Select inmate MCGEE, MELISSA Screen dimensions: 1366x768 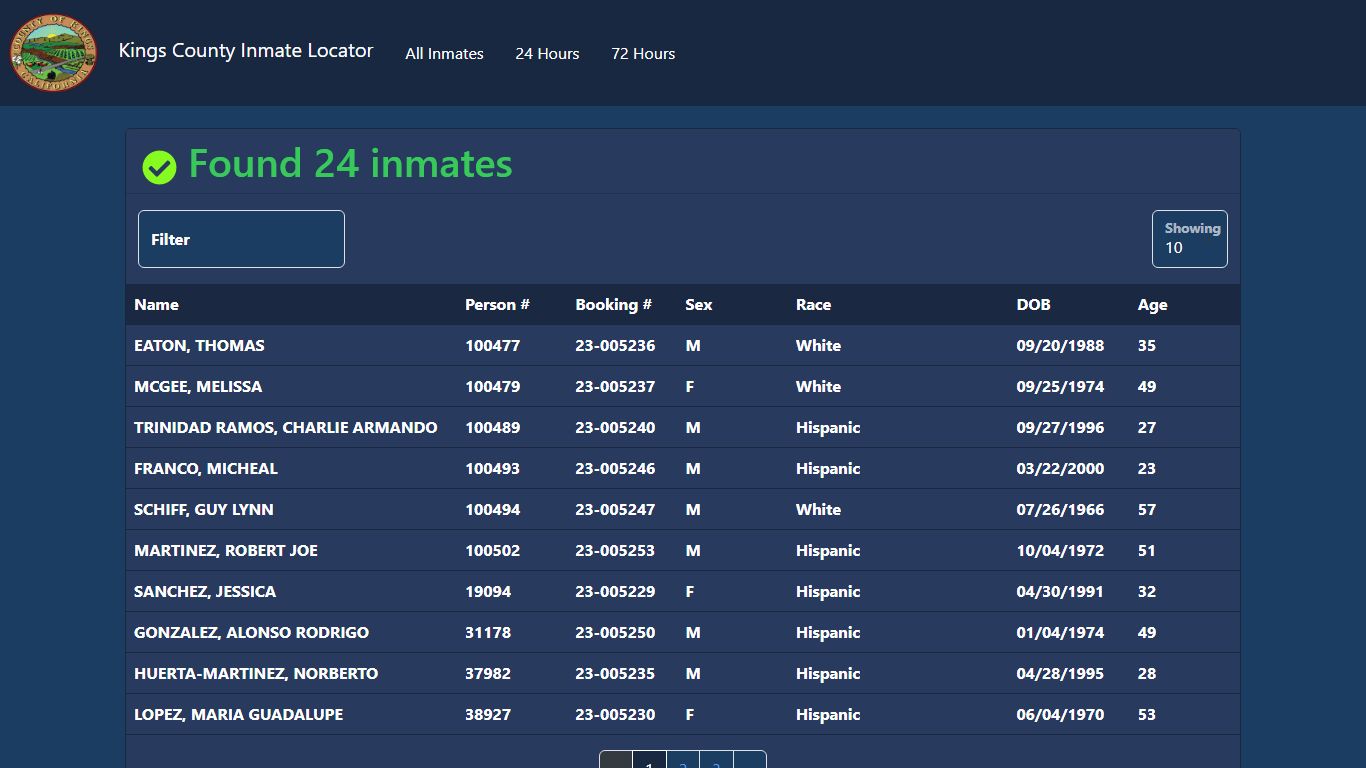point(198,387)
